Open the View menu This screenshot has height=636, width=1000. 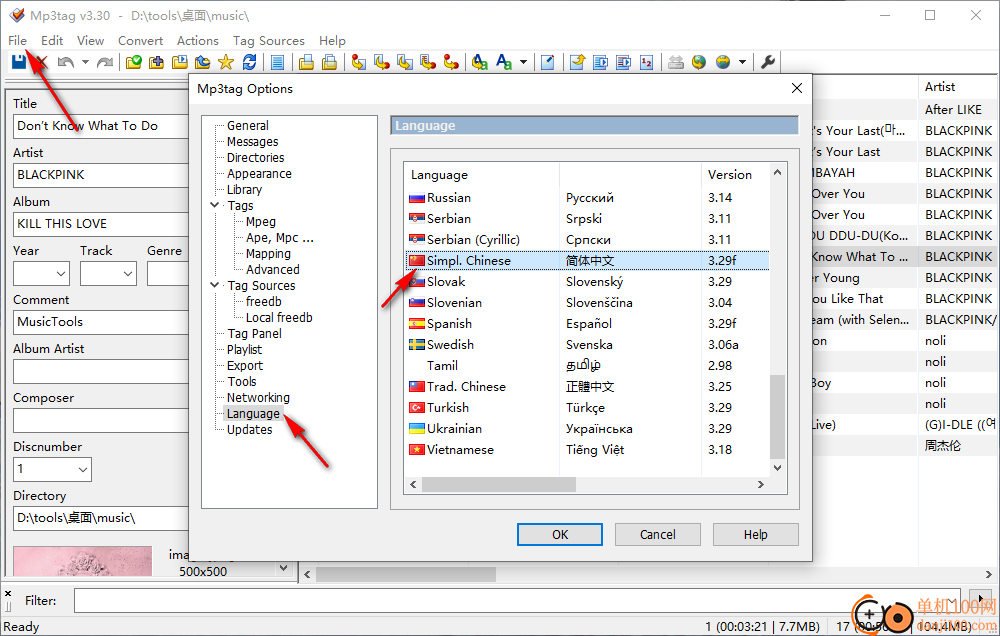point(91,41)
